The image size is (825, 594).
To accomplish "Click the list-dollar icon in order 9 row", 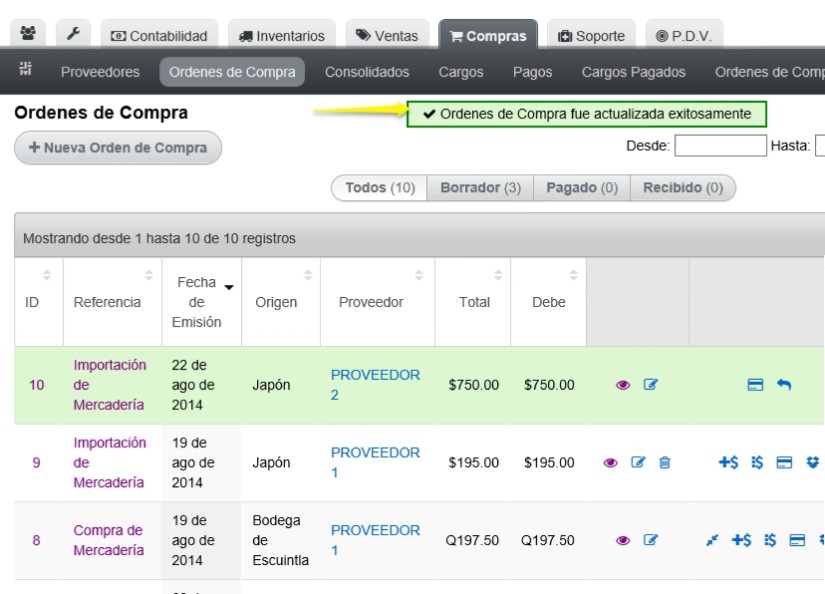I will click(757, 462).
